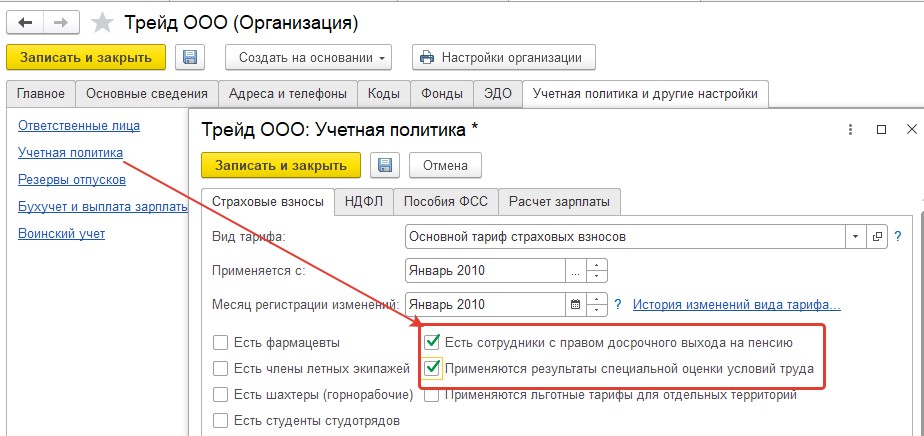Open calendar picker for registration month
Screen dimensions: 924x436
pos(576,305)
